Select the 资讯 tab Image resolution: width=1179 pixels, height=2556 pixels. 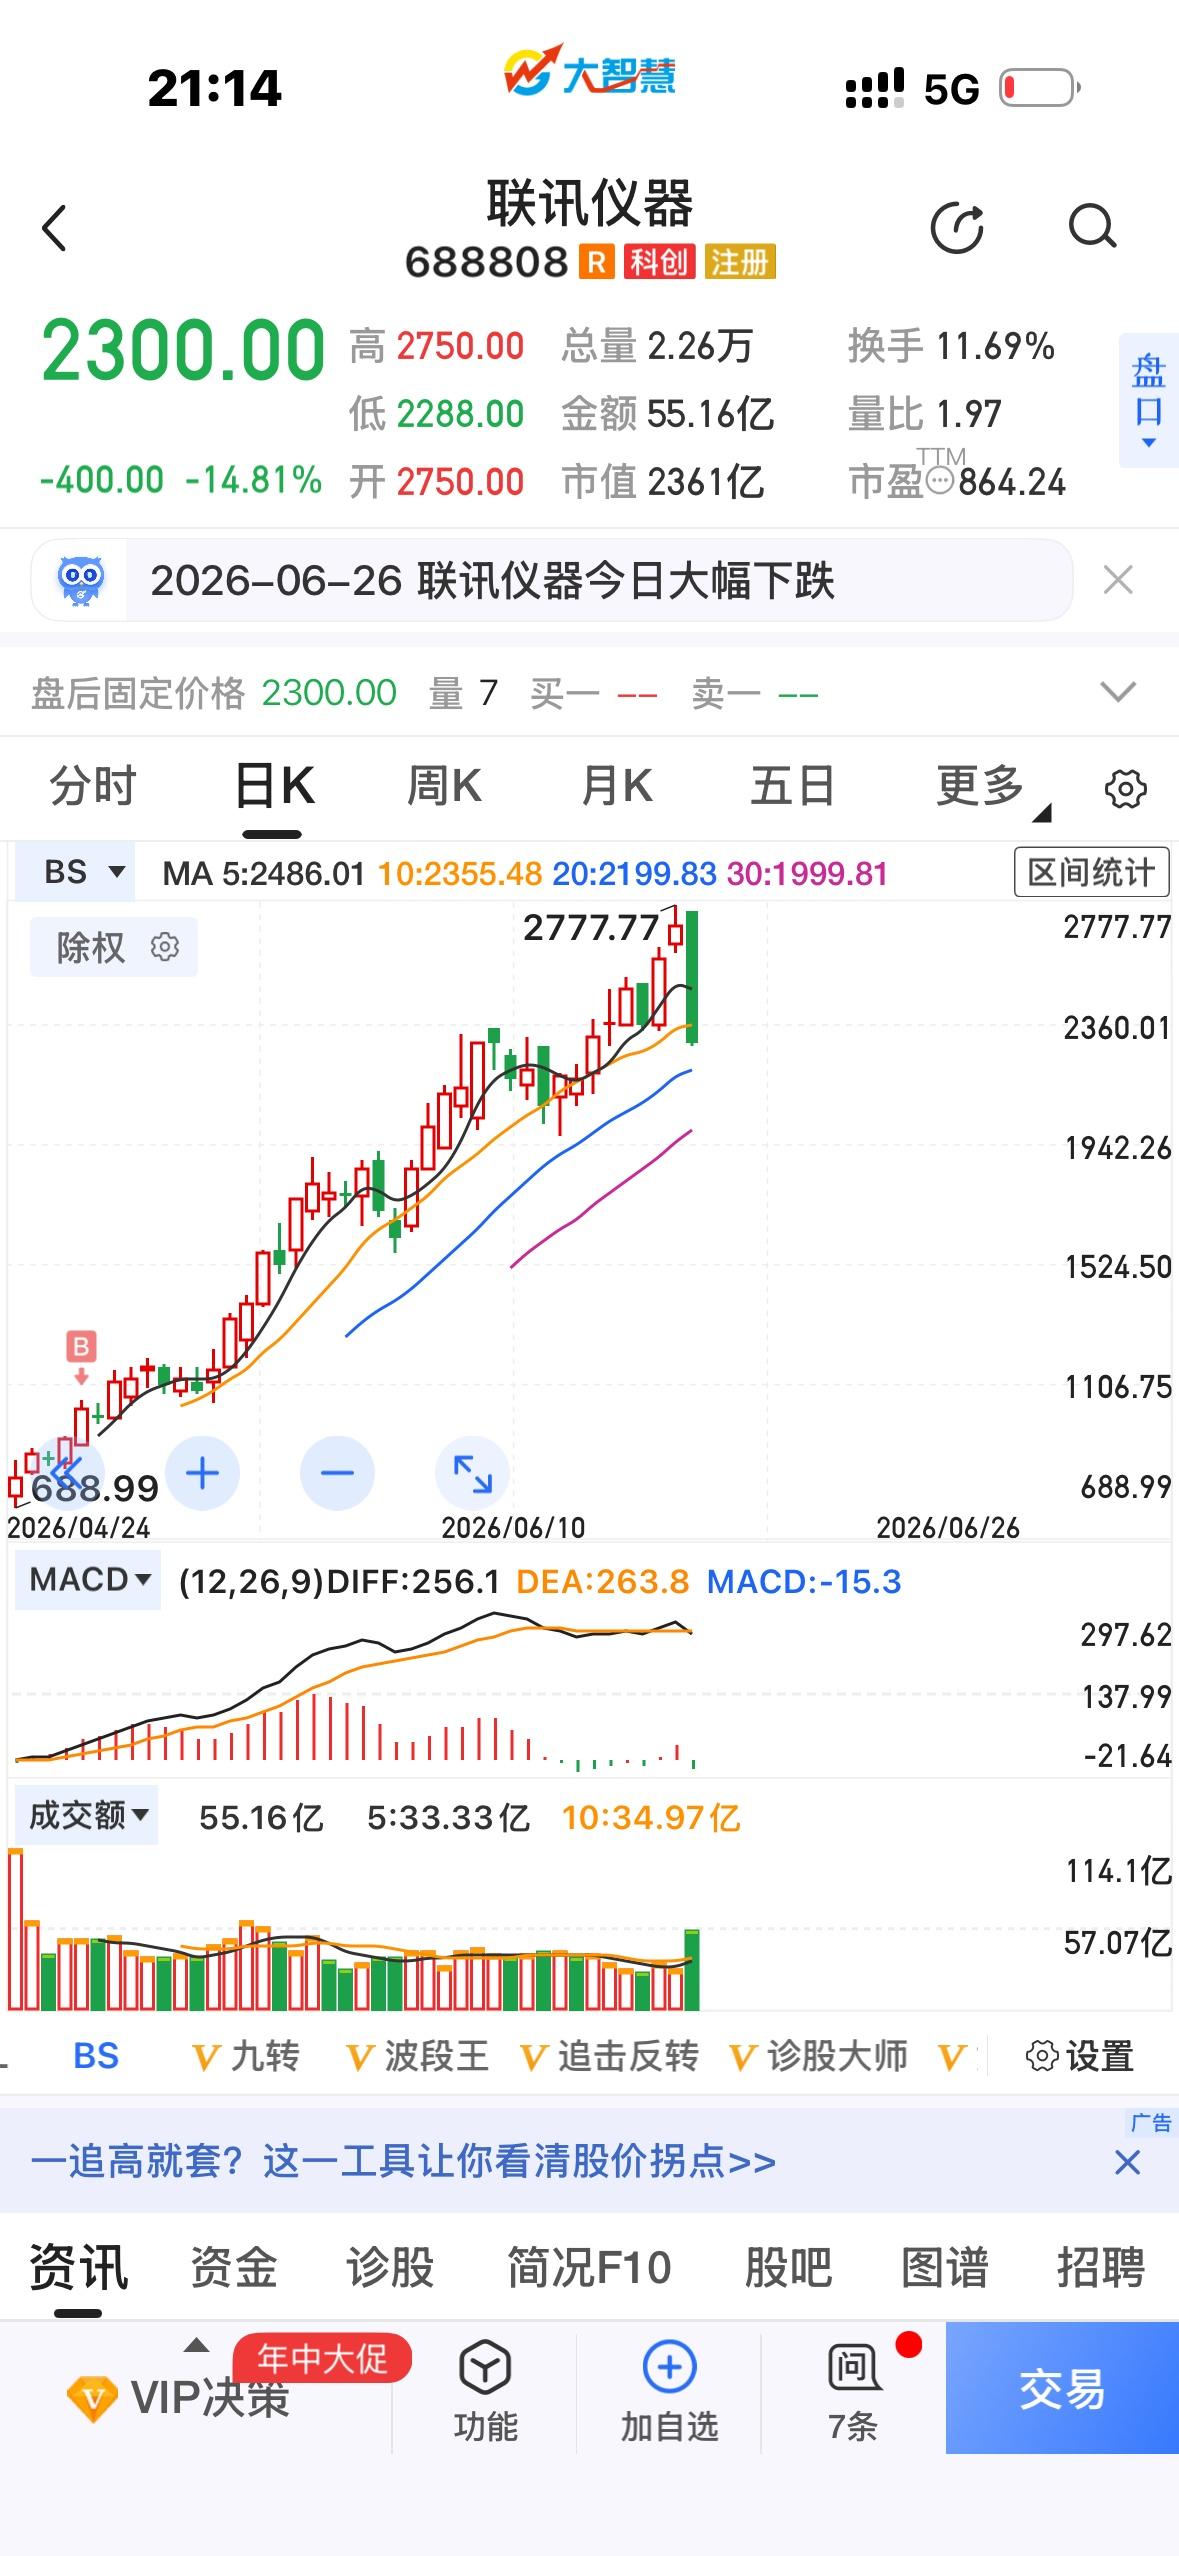coord(78,2266)
